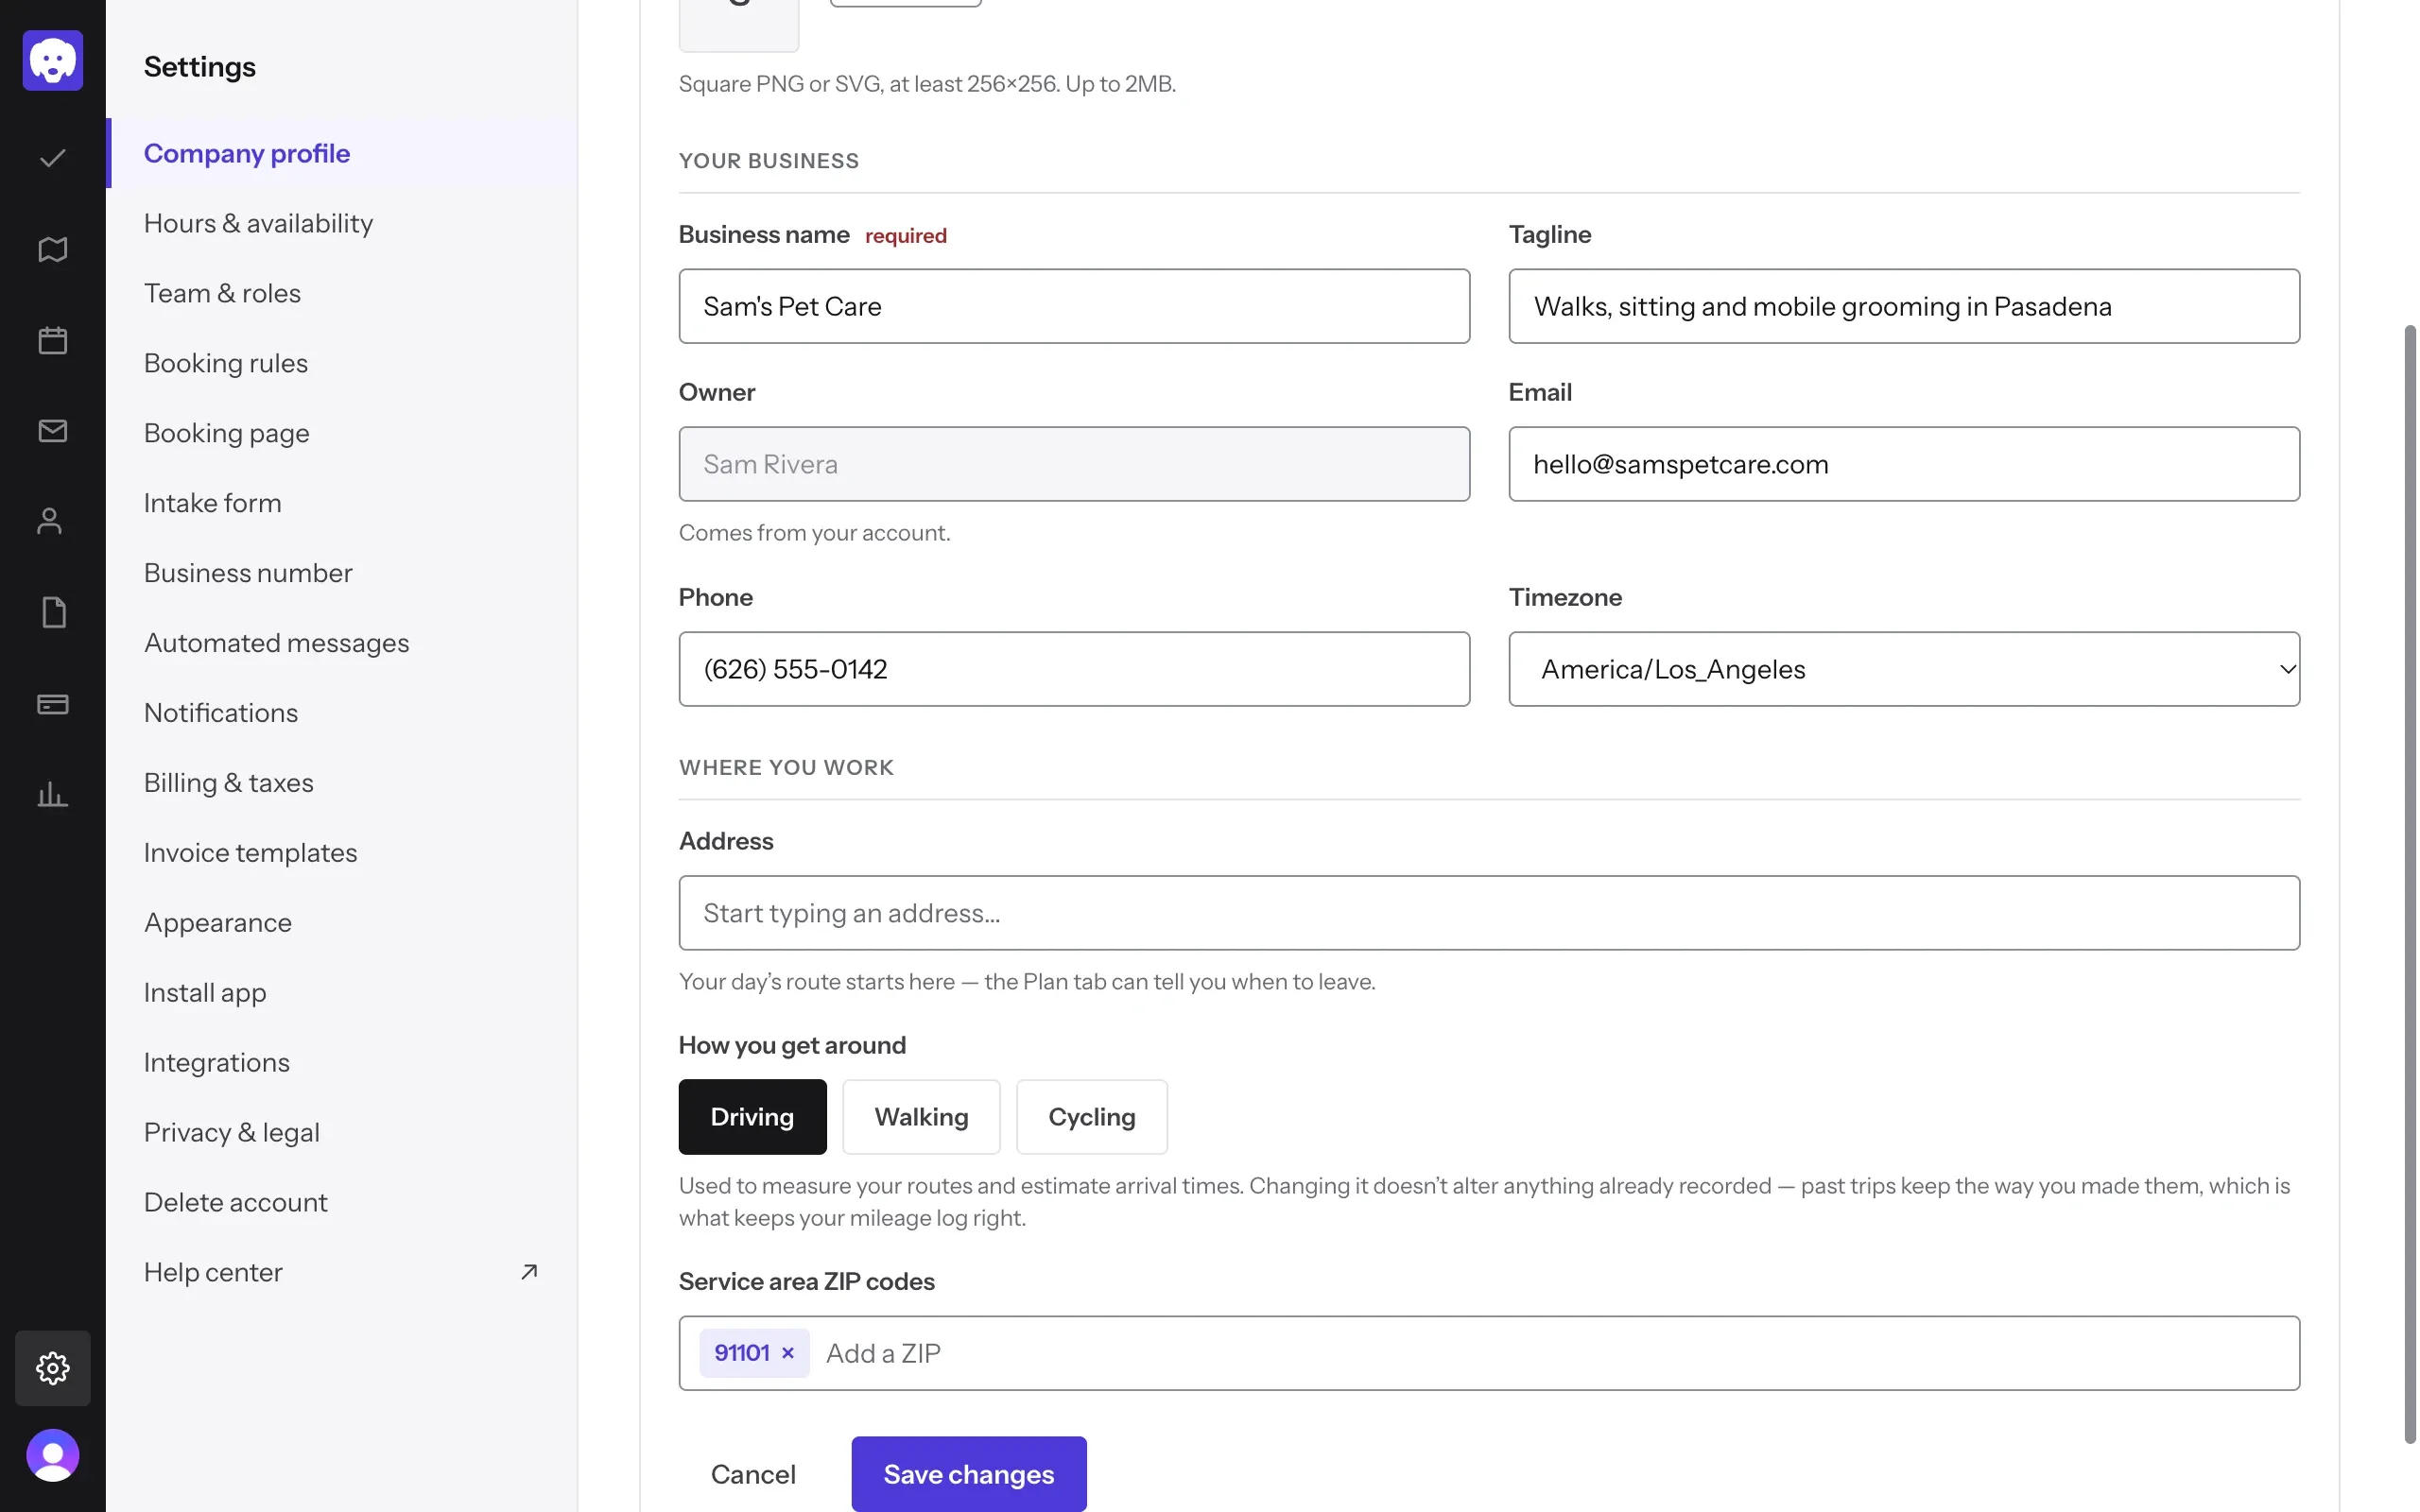Screen dimensions: 2420x1512
Task: Click the Address input field
Action: 1489,913
